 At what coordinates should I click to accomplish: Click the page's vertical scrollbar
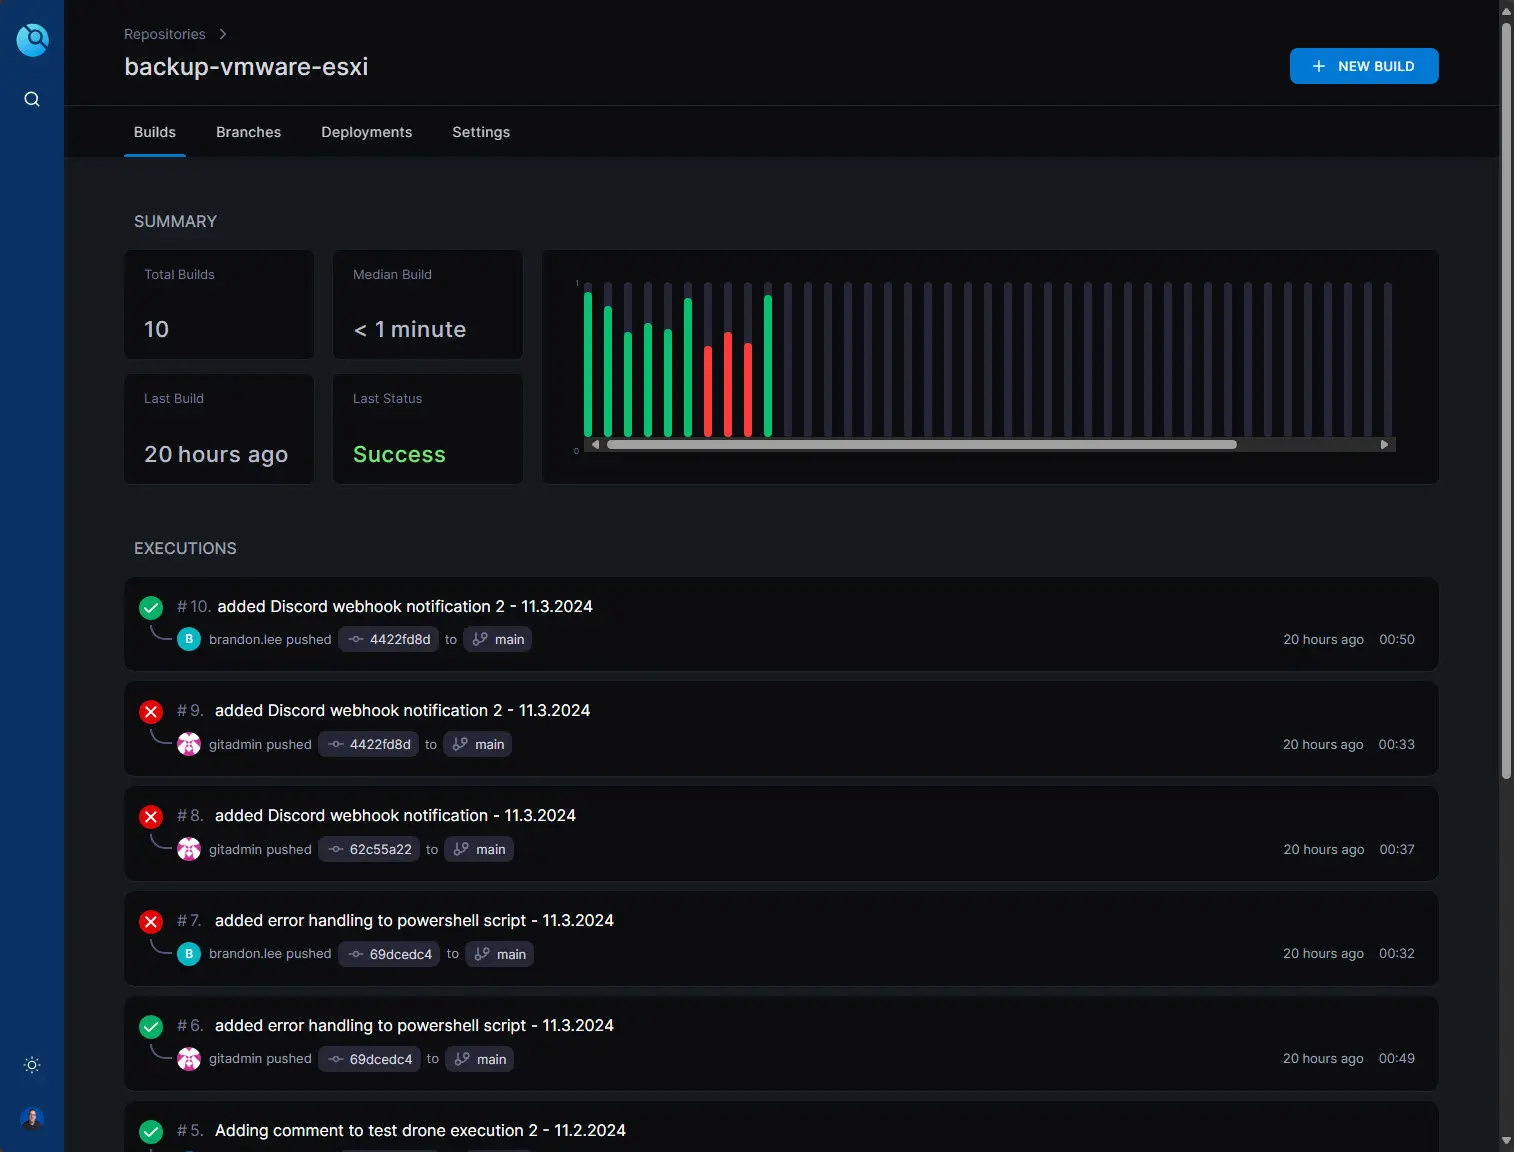click(x=1506, y=400)
